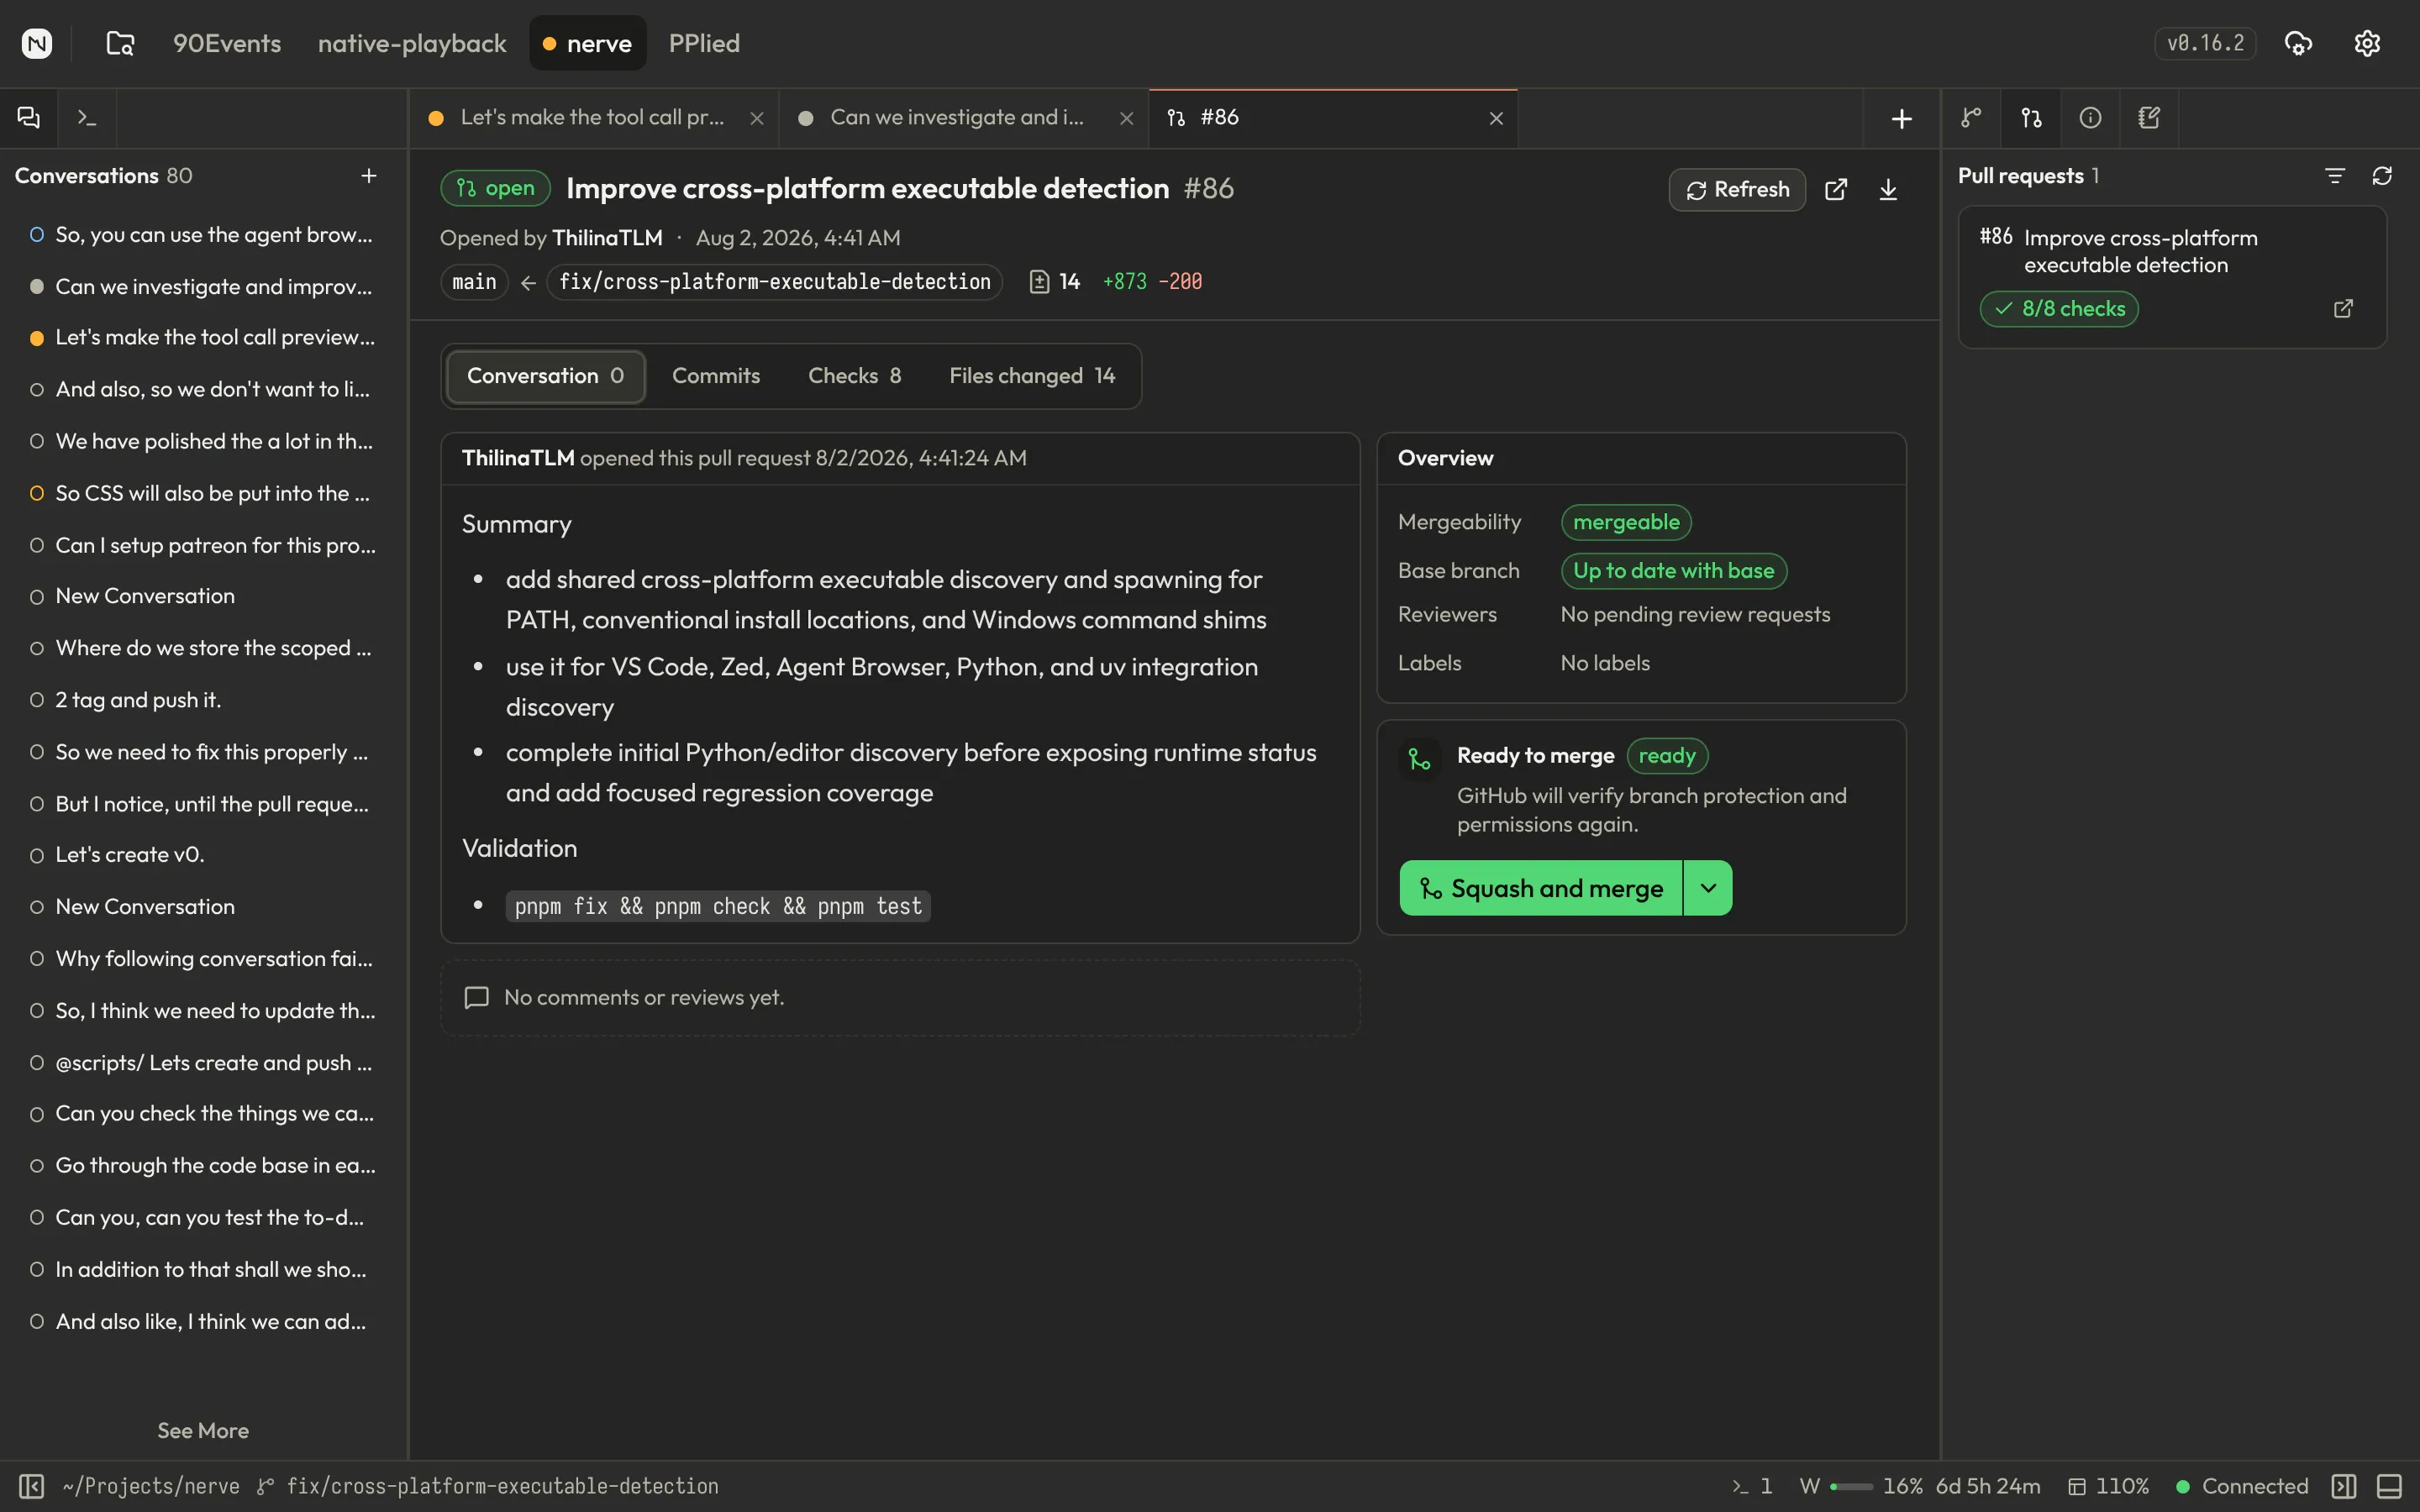Viewport: 2420px width, 1512px height.
Task: Close the 'Can we investigate' tab
Action: tap(1126, 118)
